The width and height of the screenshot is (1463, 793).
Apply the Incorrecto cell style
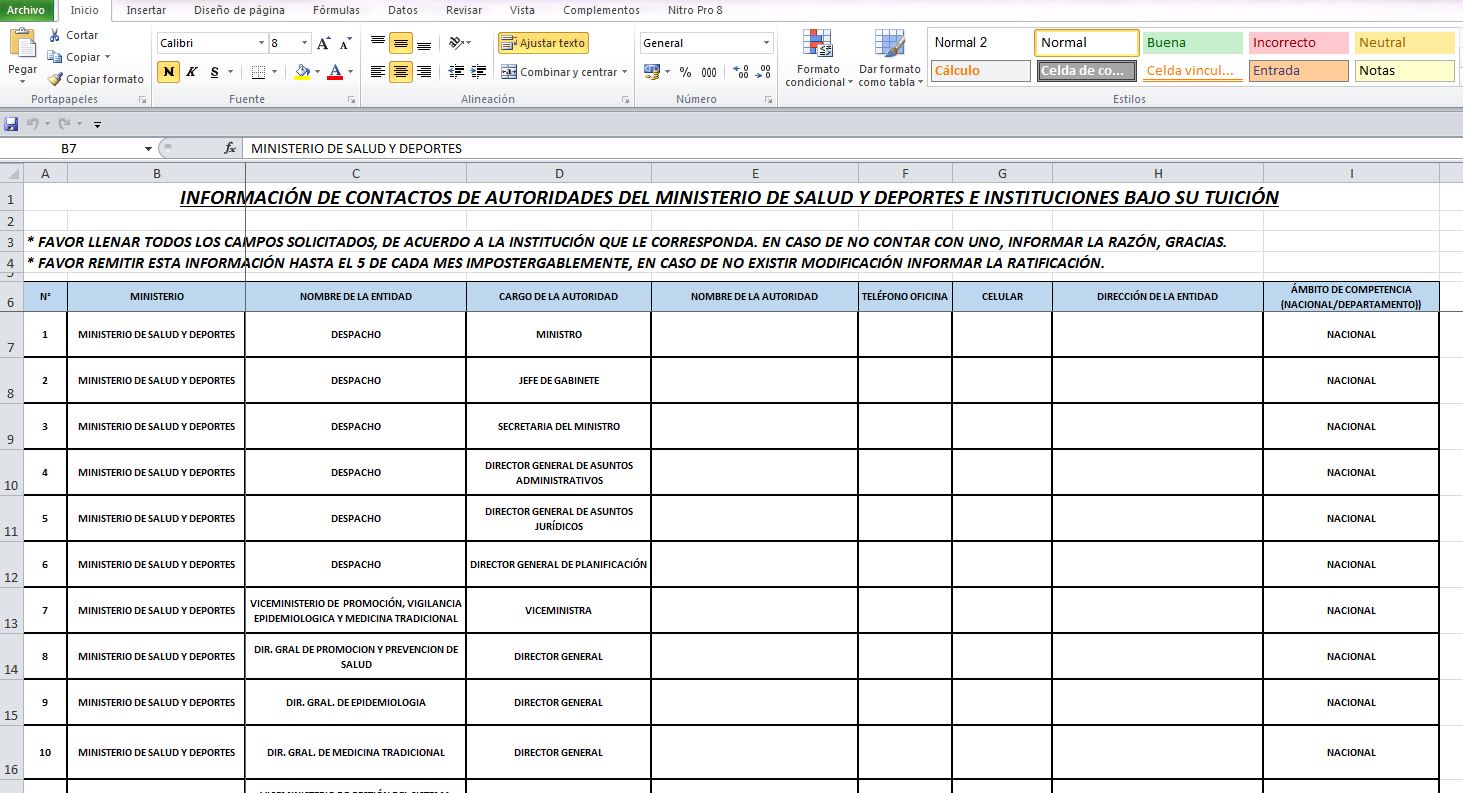(x=1298, y=43)
